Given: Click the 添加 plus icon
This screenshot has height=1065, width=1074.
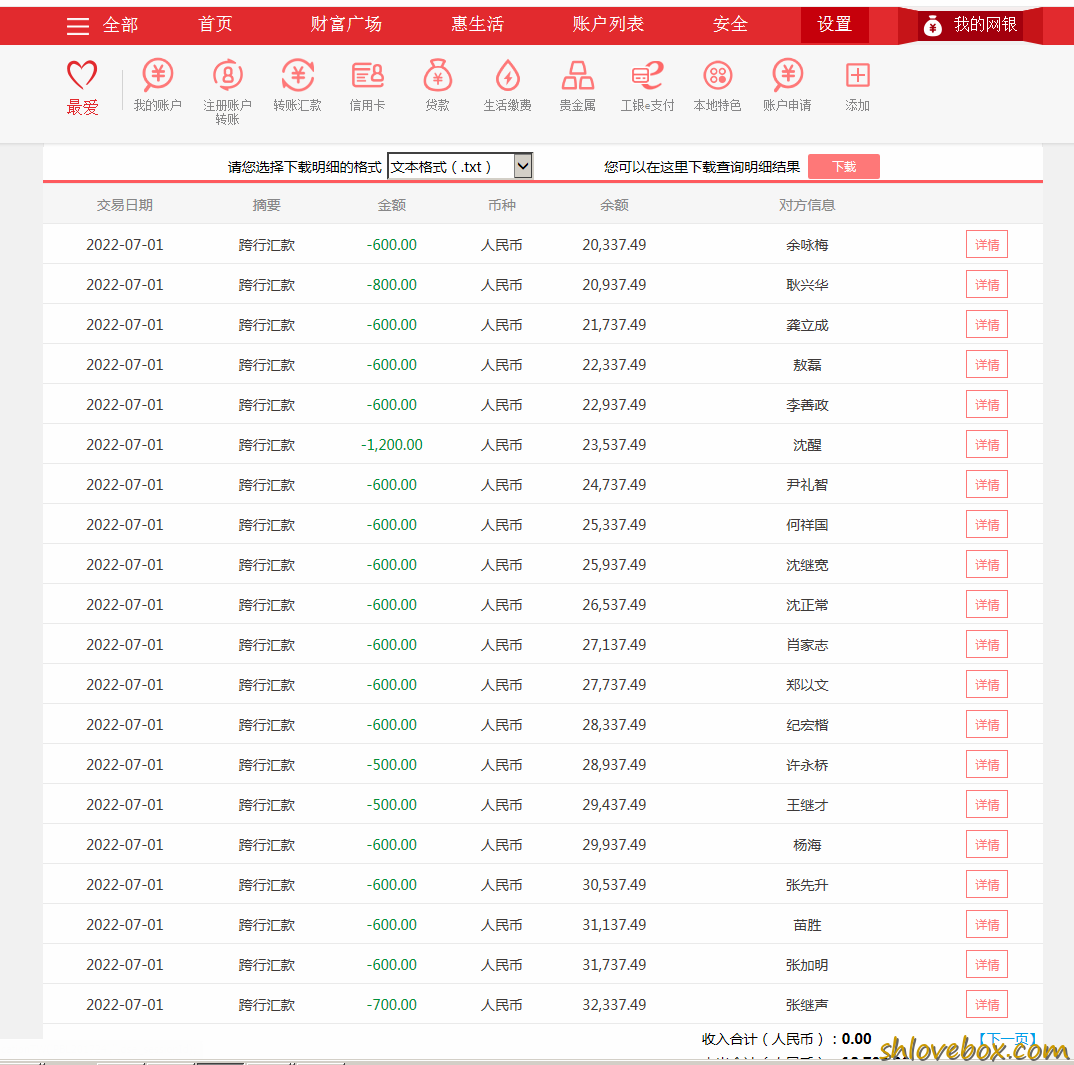Looking at the screenshot, I should point(857,75).
